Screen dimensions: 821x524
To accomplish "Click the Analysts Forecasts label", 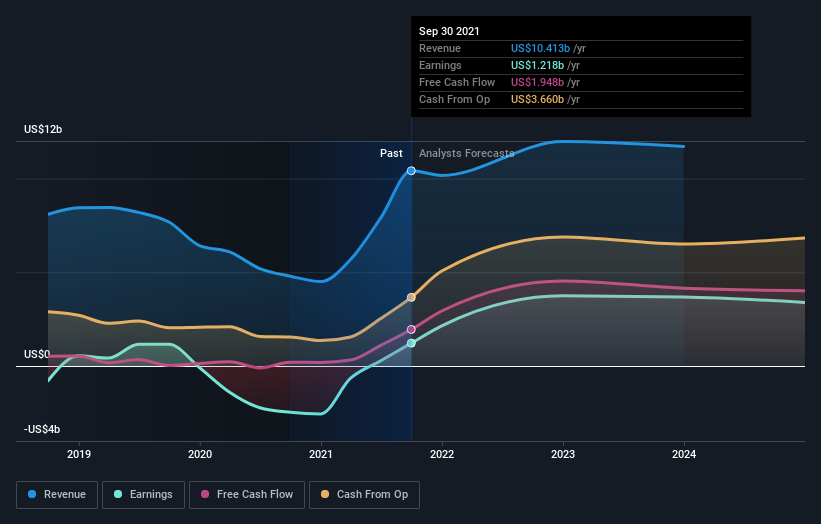I will (x=467, y=153).
